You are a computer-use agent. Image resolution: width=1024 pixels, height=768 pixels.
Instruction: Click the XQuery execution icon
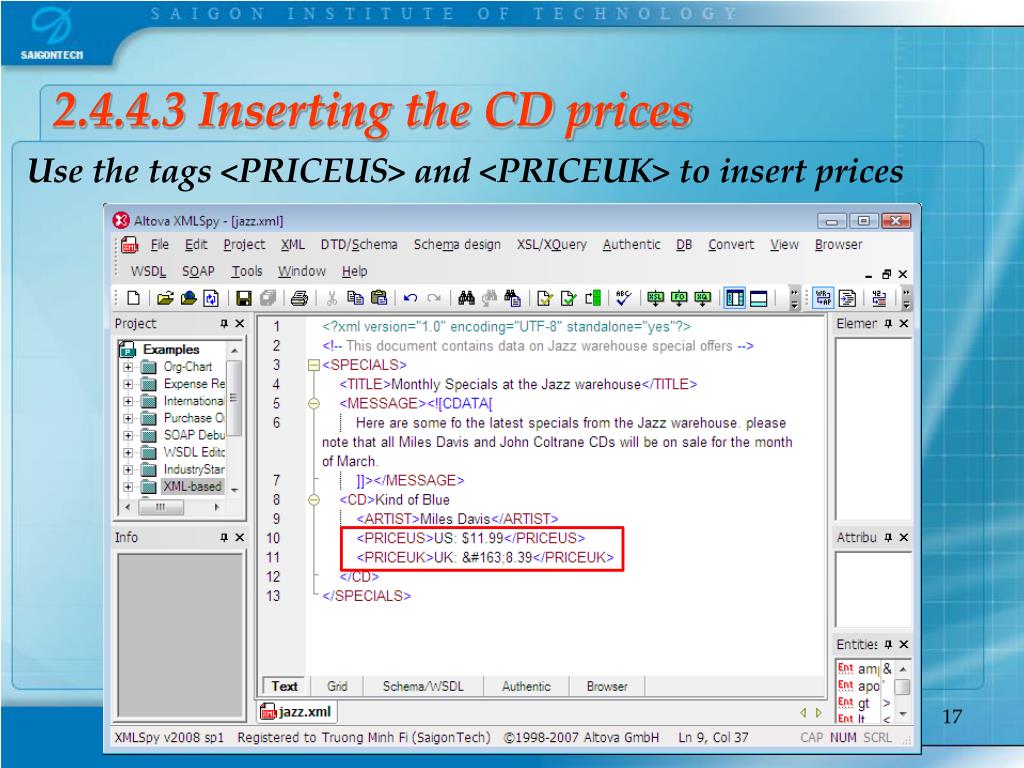click(x=703, y=298)
